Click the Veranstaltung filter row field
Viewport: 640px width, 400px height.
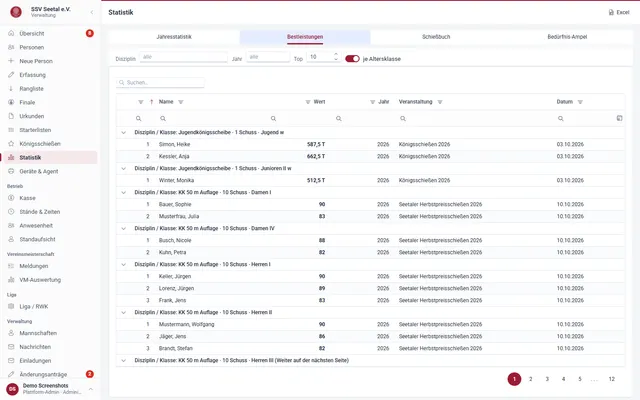[x=473, y=118]
